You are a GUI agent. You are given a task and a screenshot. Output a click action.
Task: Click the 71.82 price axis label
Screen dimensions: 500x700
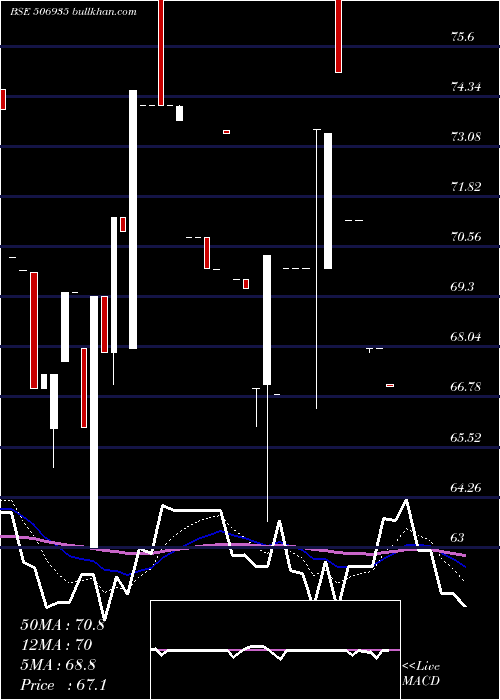466,187
